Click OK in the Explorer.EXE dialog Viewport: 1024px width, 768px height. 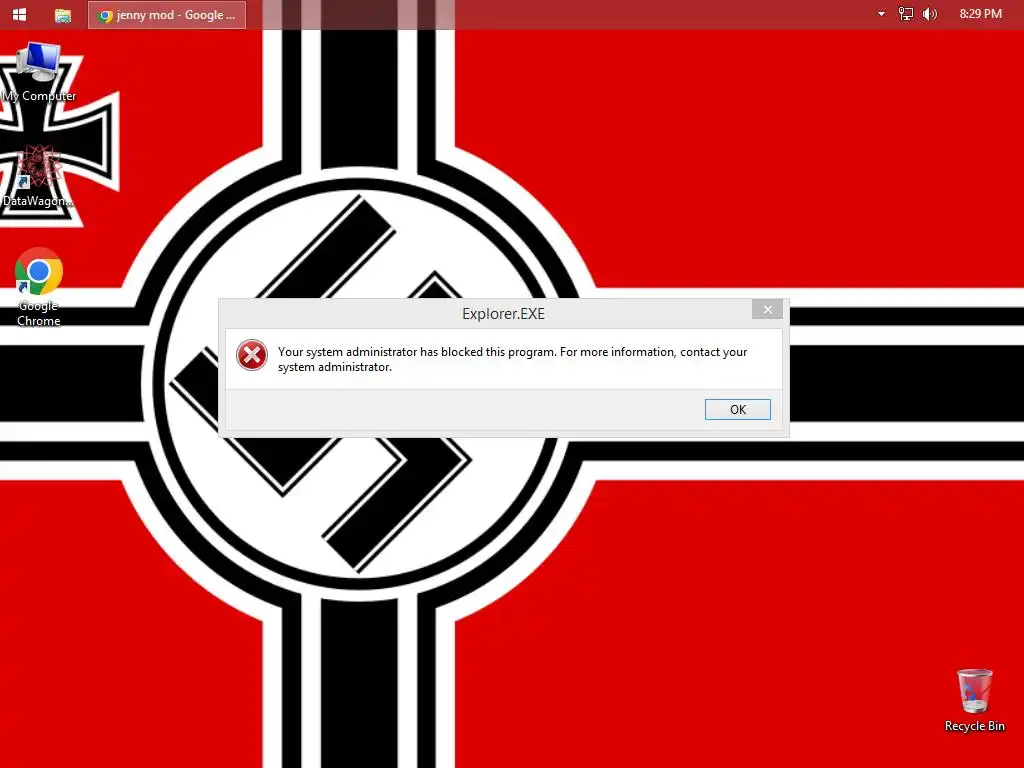737,409
